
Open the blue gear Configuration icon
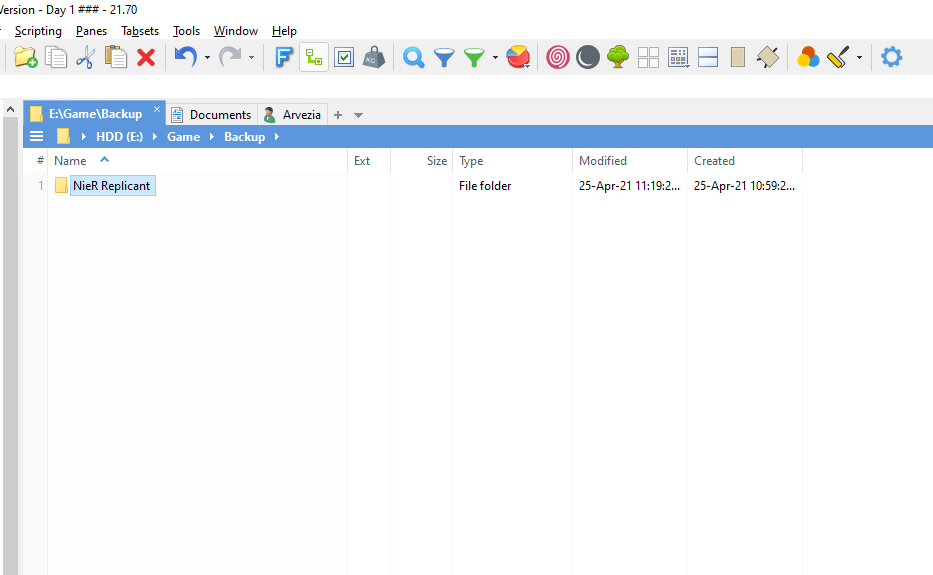click(x=891, y=57)
